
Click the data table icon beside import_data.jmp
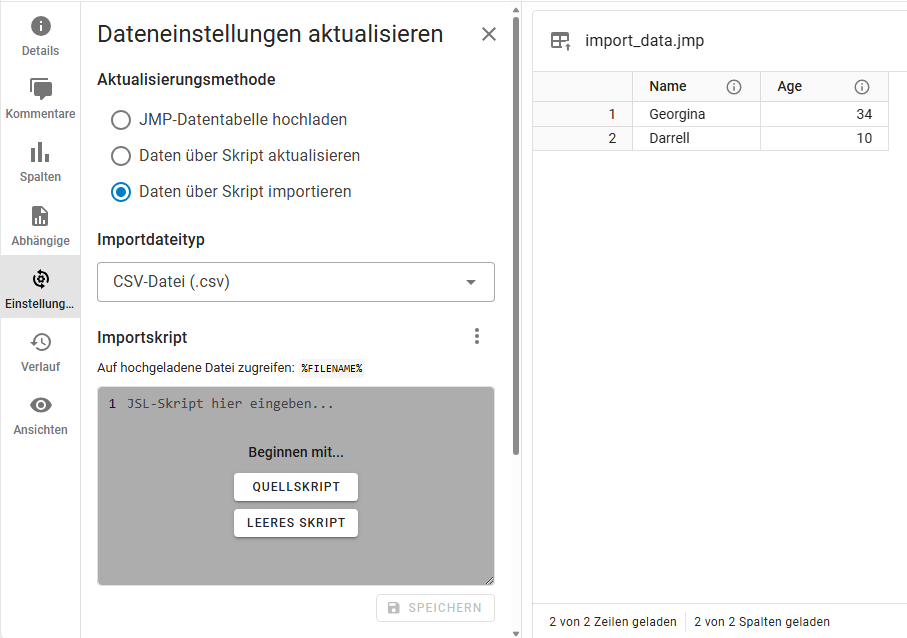560,41
